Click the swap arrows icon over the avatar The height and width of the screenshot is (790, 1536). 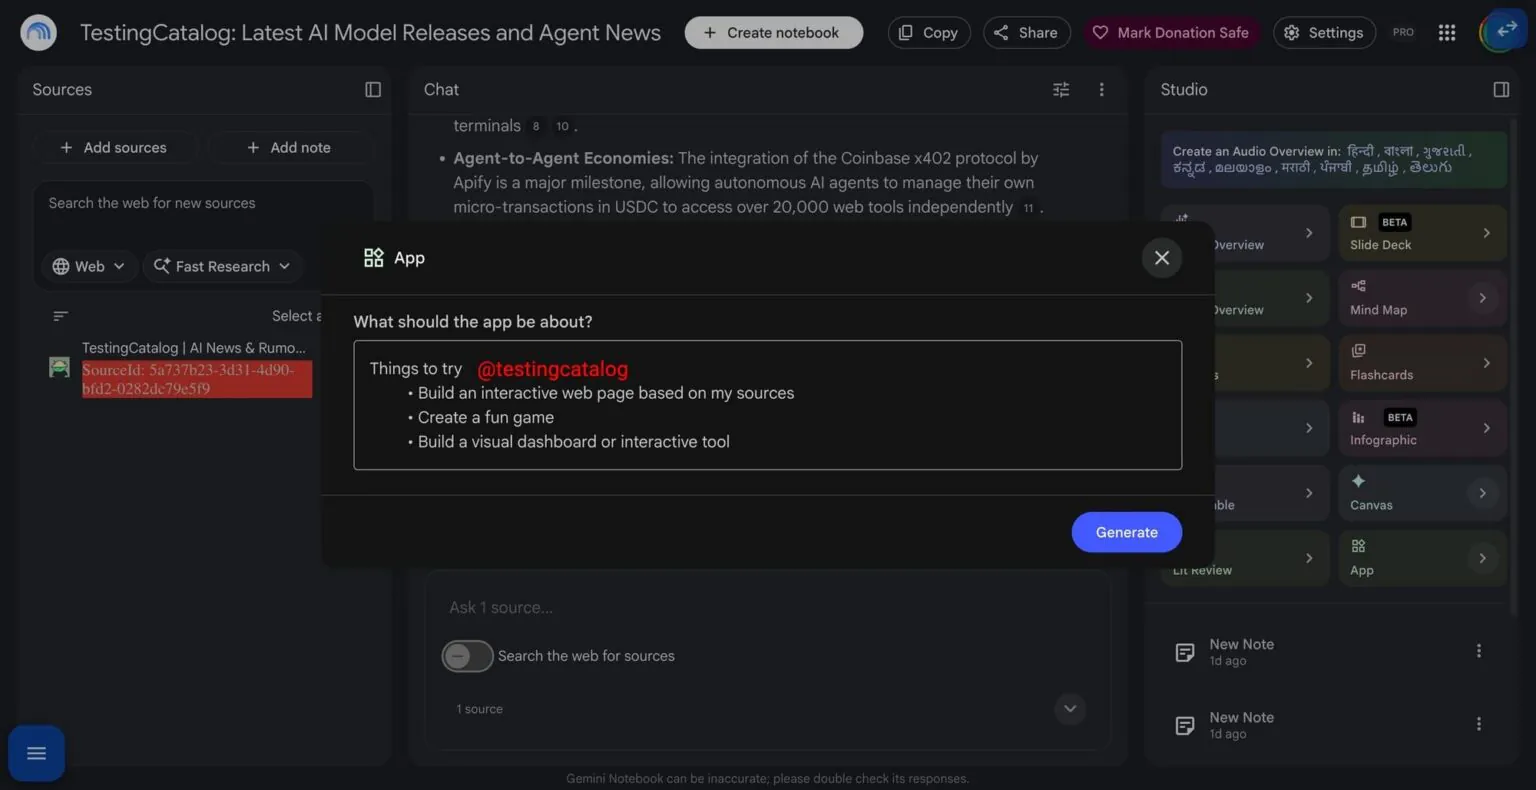pyautogui.click(x=1507, y=29)
